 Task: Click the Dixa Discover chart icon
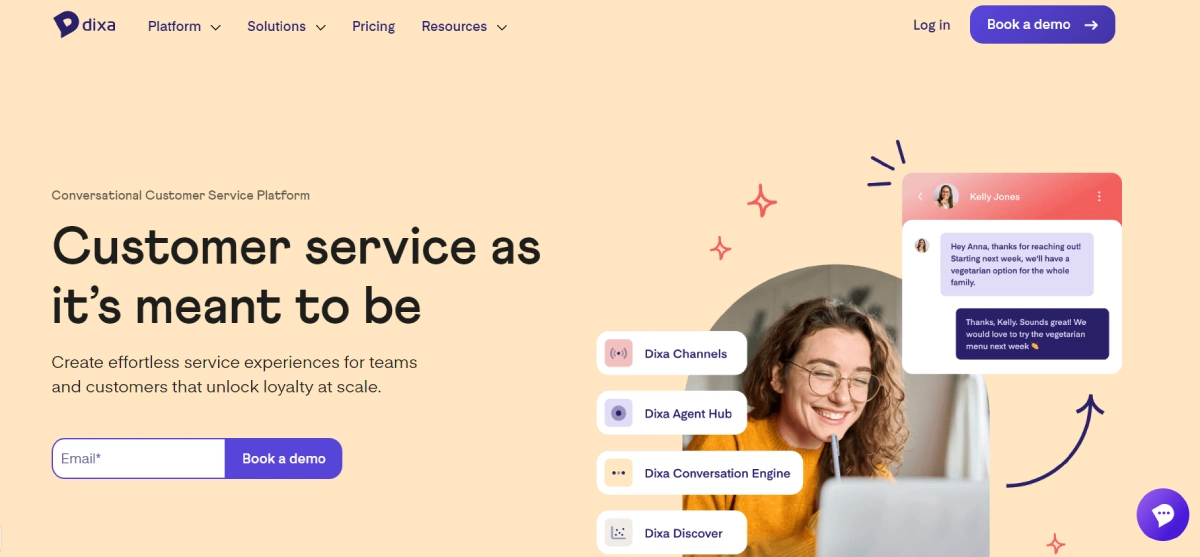(619, 533)
